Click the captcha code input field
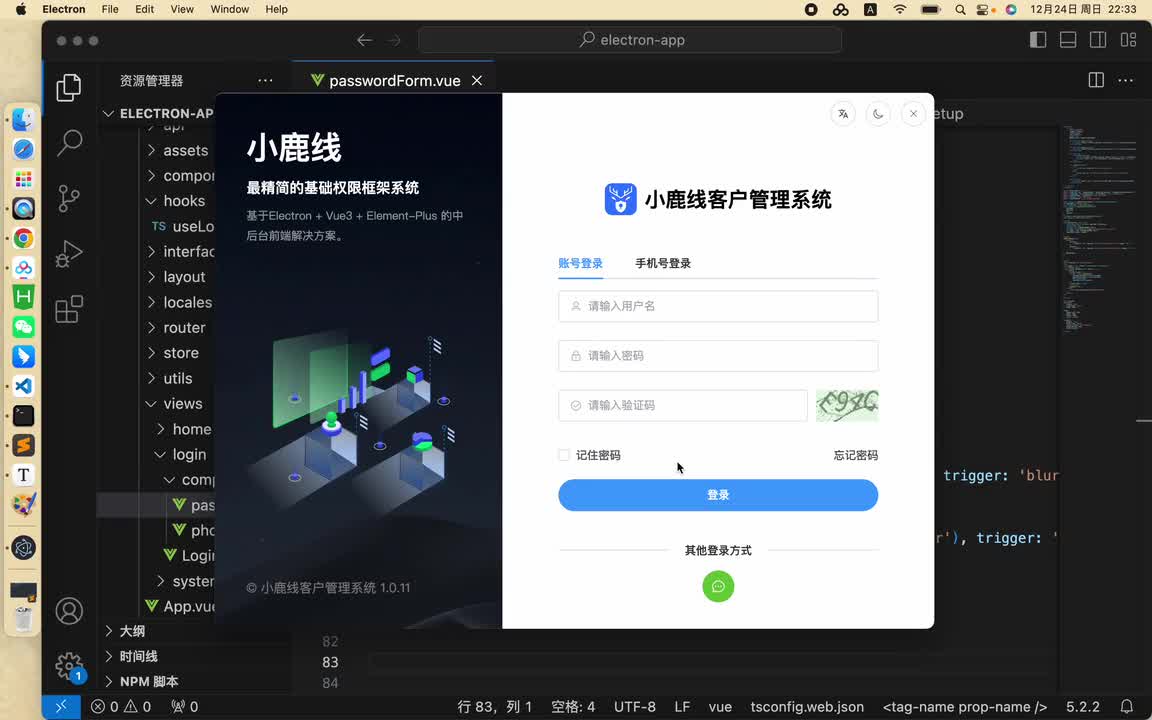This screenshot has width=1152, height=720. tap(683, 406)
